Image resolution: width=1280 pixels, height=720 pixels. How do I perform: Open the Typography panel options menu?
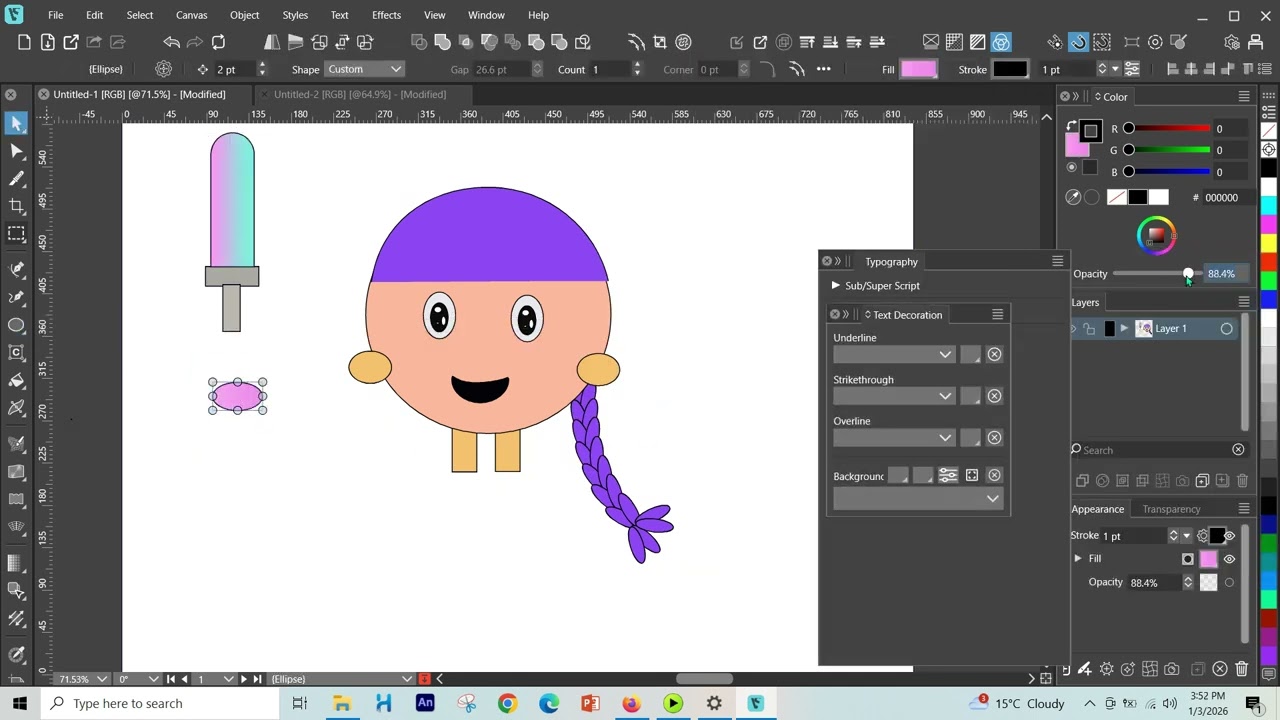click(1057, 261)
